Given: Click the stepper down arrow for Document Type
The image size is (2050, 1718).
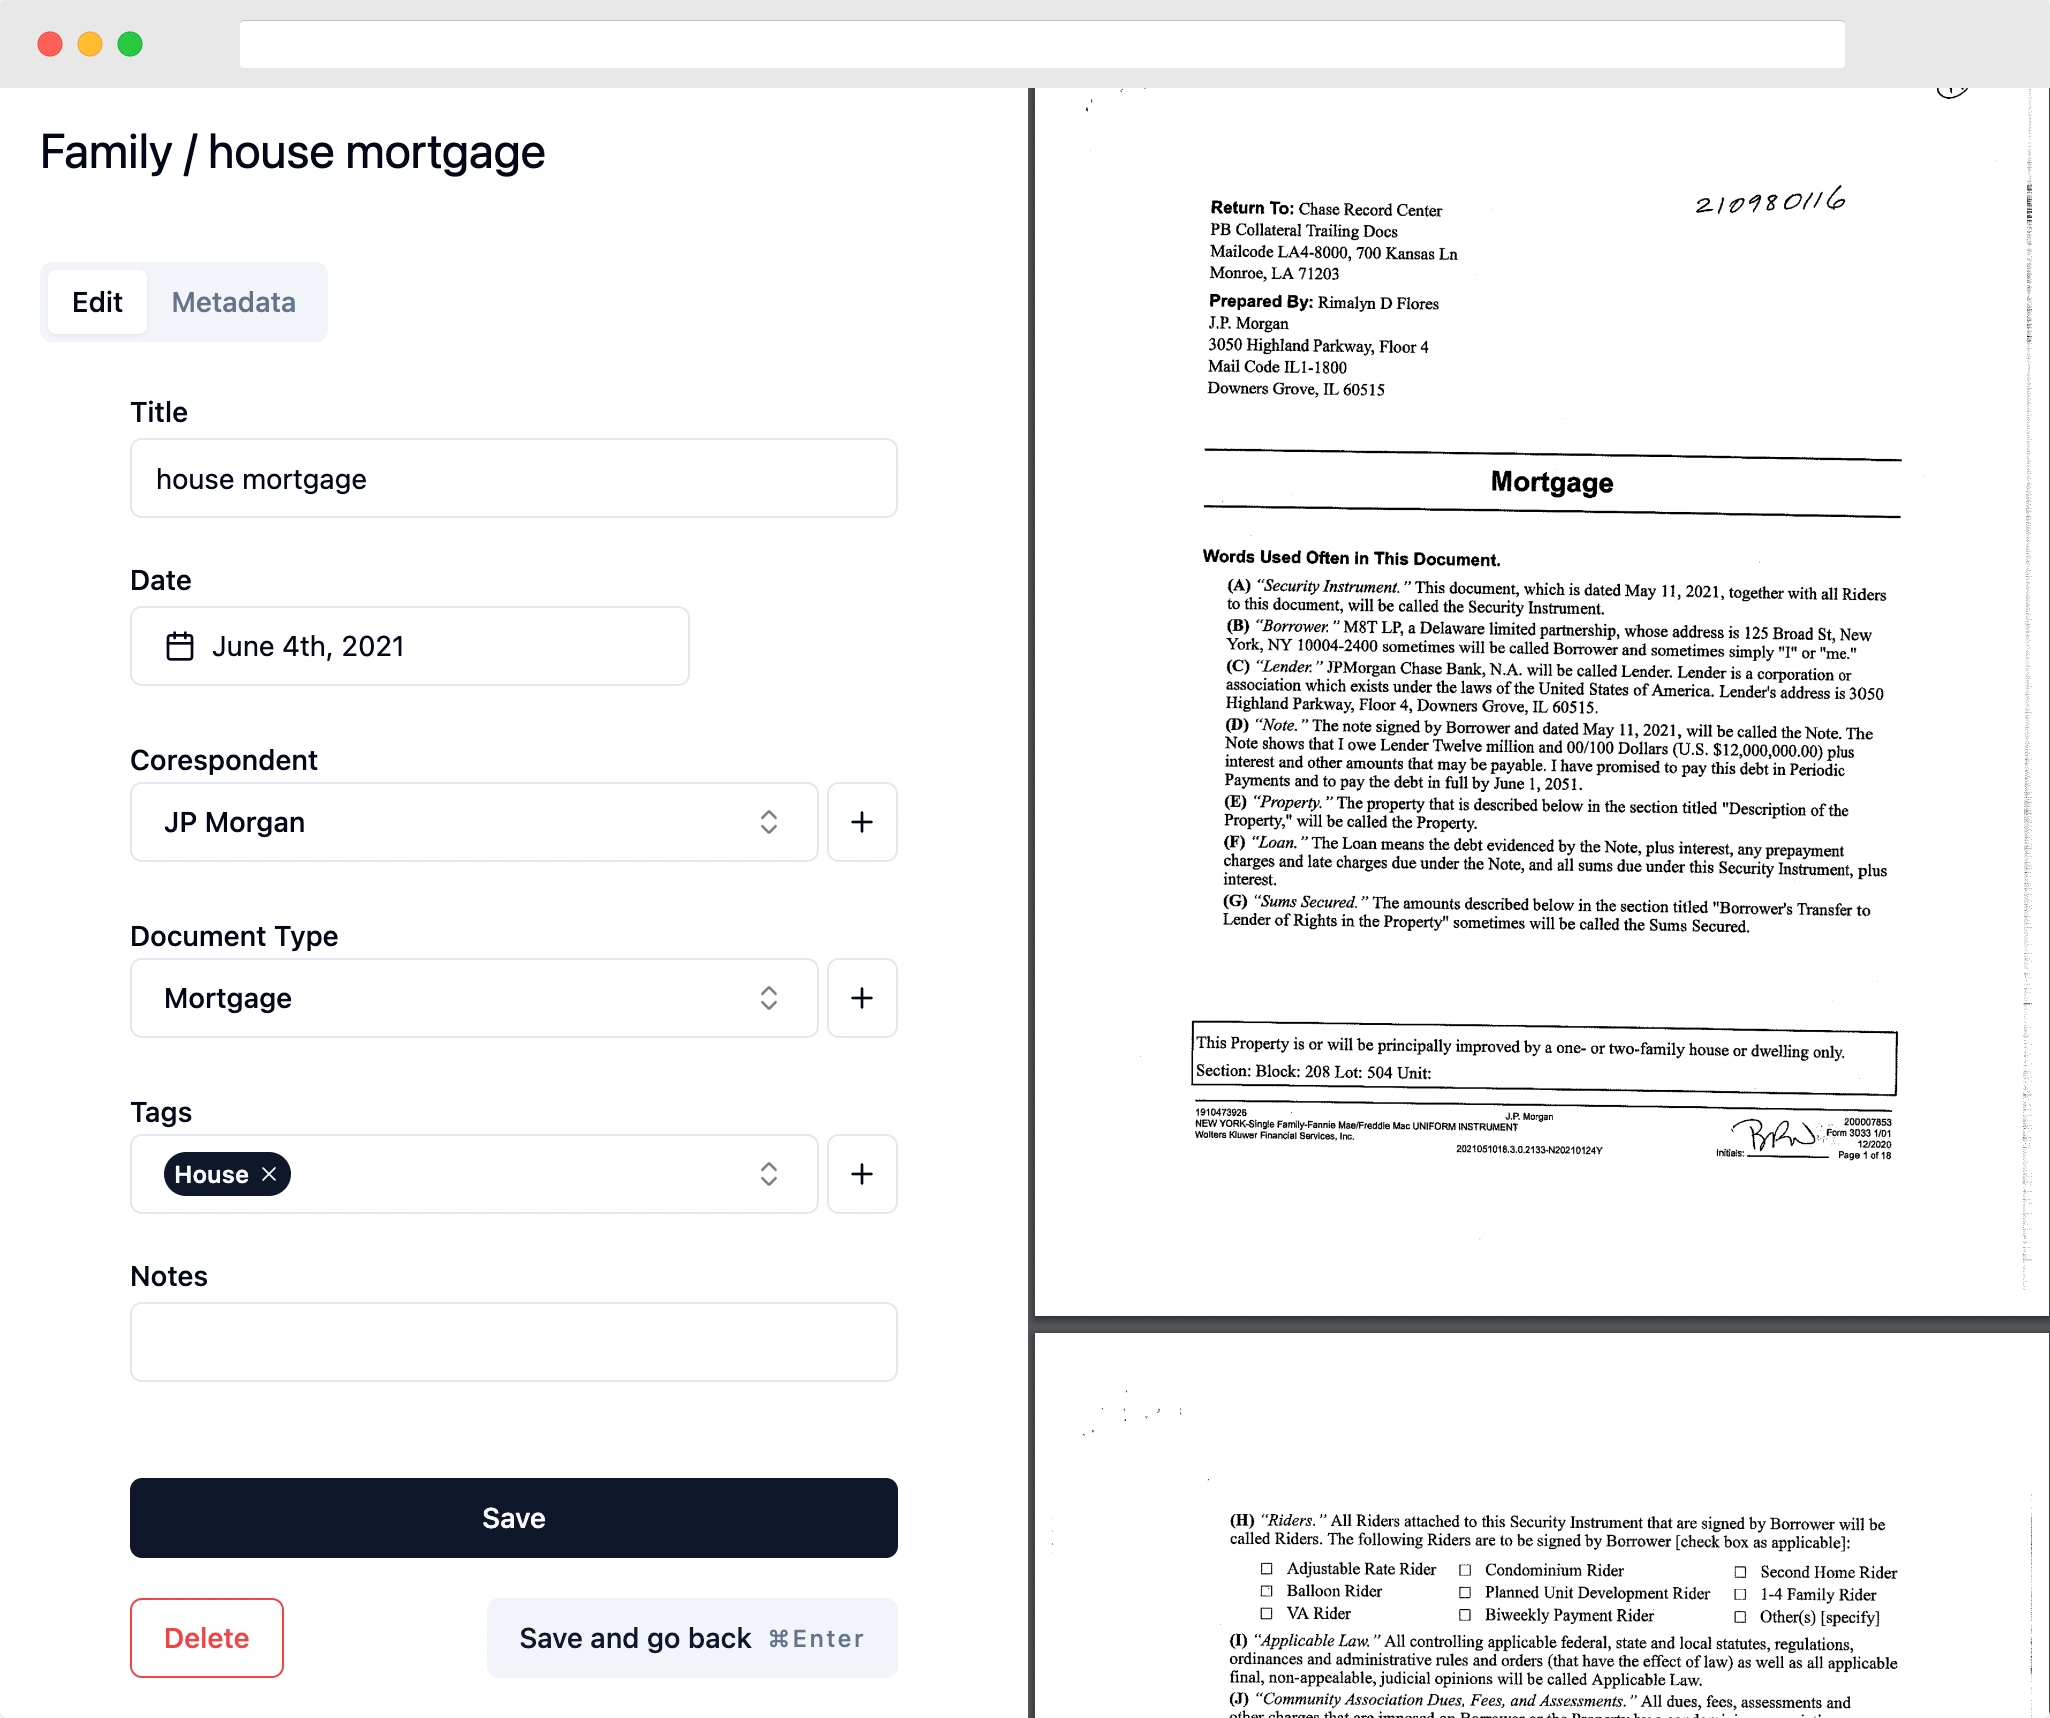Looking at the screenshot, I should pos(769,1006).
